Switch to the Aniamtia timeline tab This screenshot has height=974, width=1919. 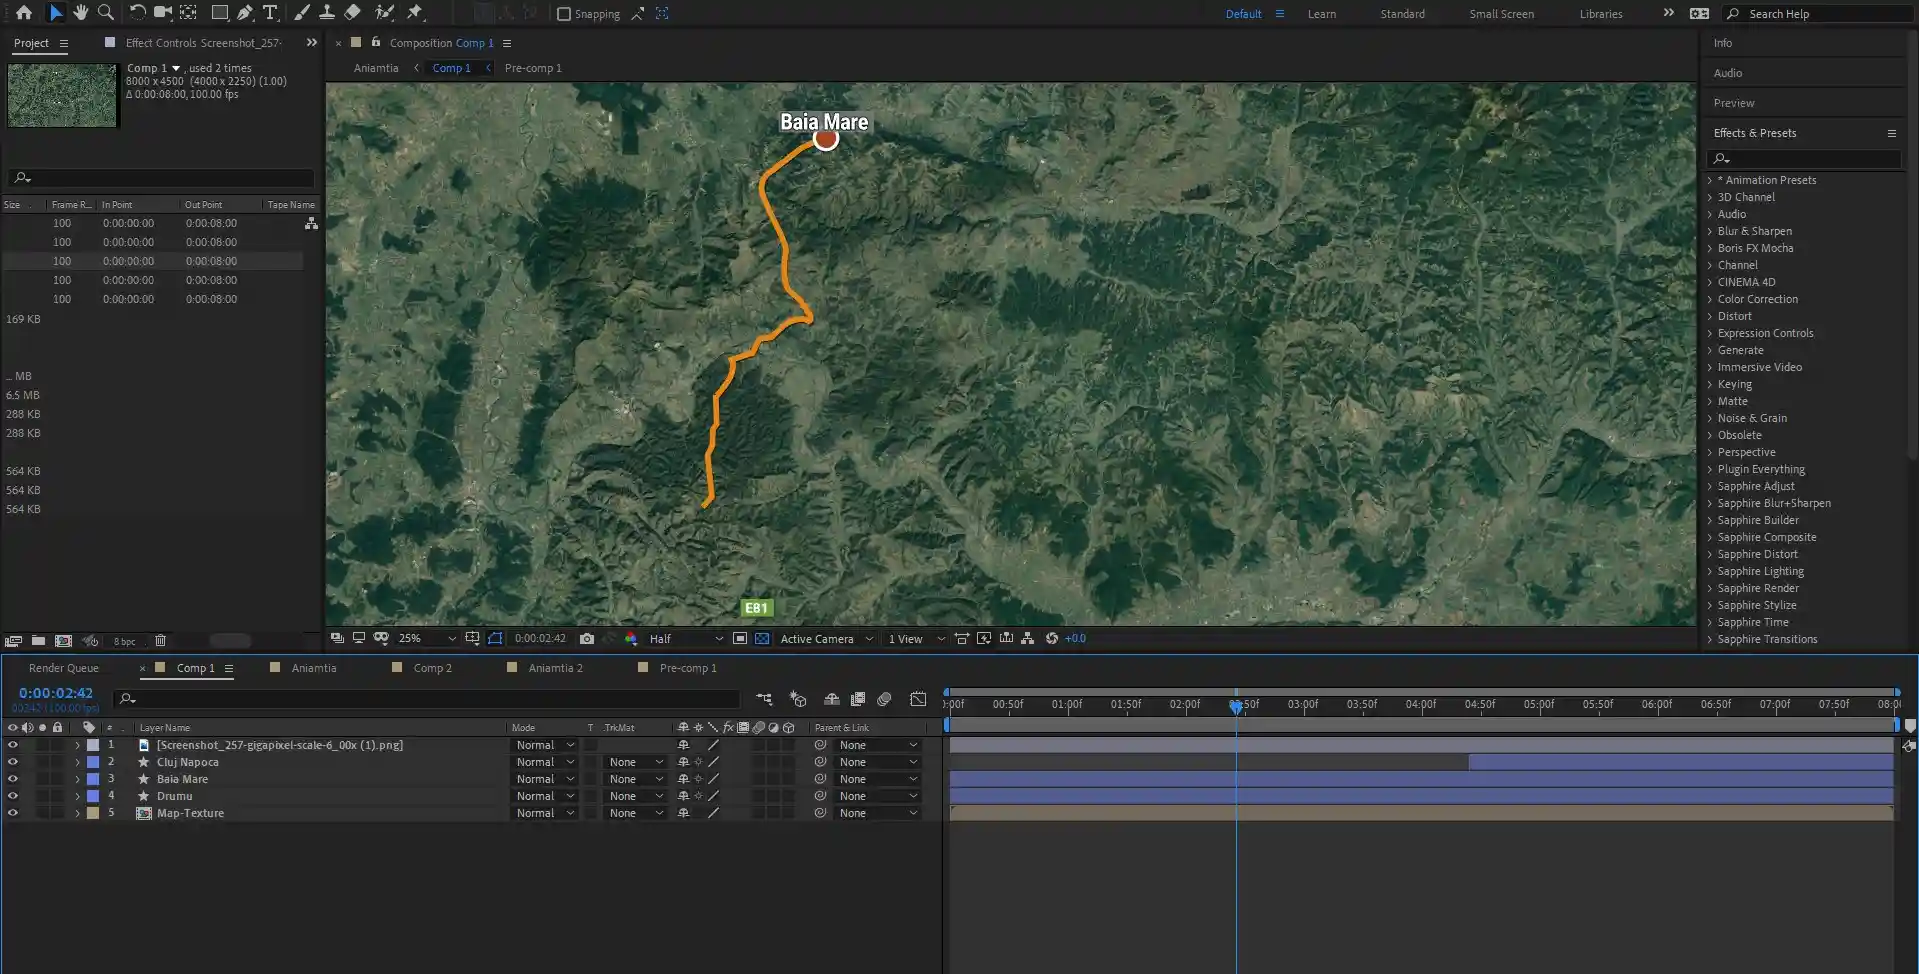coord(314,668)
